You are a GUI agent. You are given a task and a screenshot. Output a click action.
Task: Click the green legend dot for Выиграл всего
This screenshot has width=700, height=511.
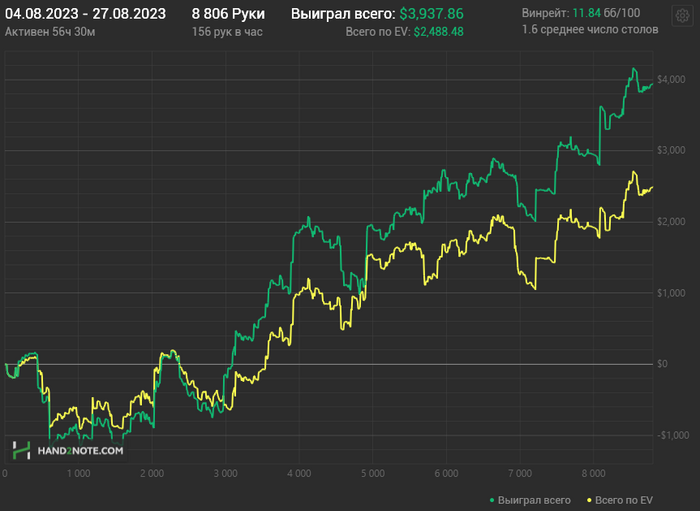click(492, 501)
